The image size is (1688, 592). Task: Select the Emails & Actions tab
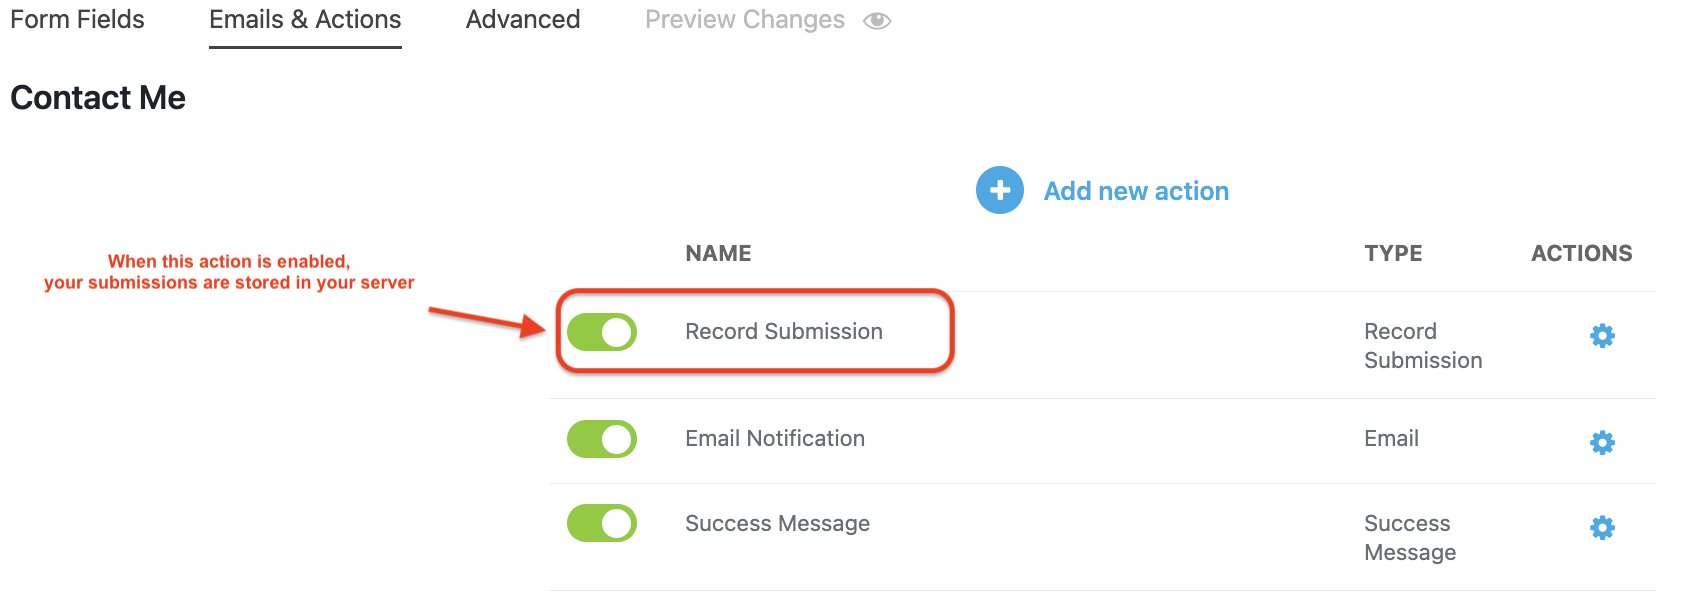[x=305, y=20]
